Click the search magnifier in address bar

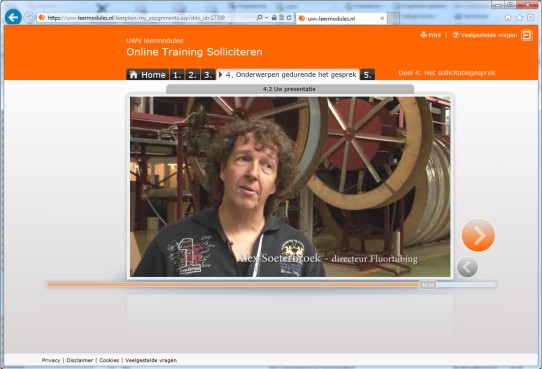point(259,17)
